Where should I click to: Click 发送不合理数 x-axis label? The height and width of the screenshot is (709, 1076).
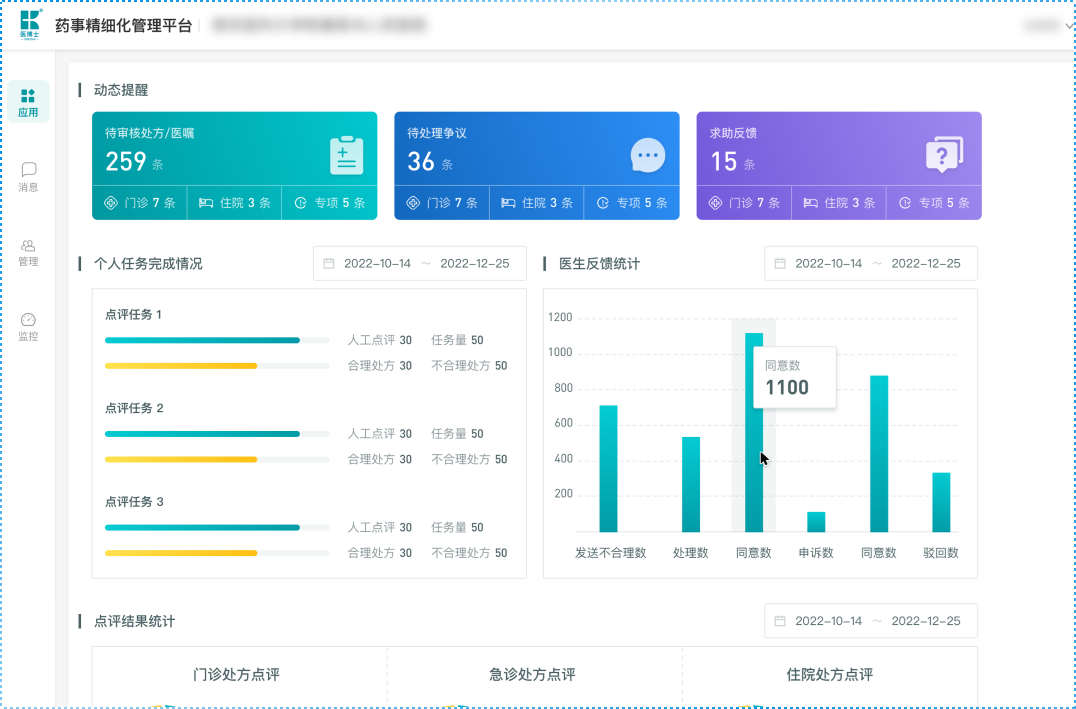coord(611,553)
